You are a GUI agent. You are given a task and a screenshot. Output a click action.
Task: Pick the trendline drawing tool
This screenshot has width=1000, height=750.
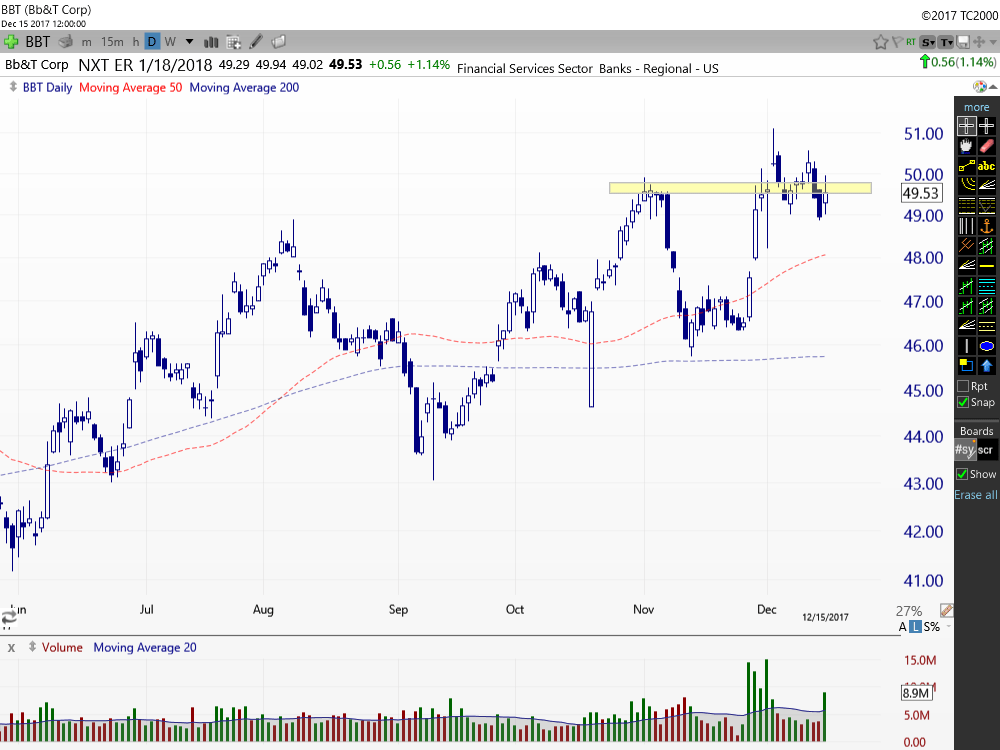click(966, 166)
